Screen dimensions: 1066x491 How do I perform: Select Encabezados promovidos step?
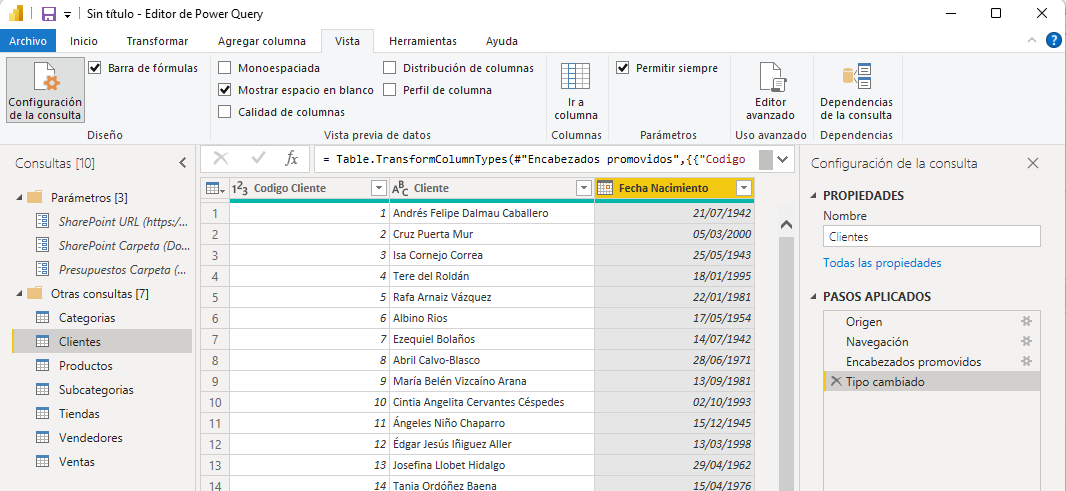point(914,362)
